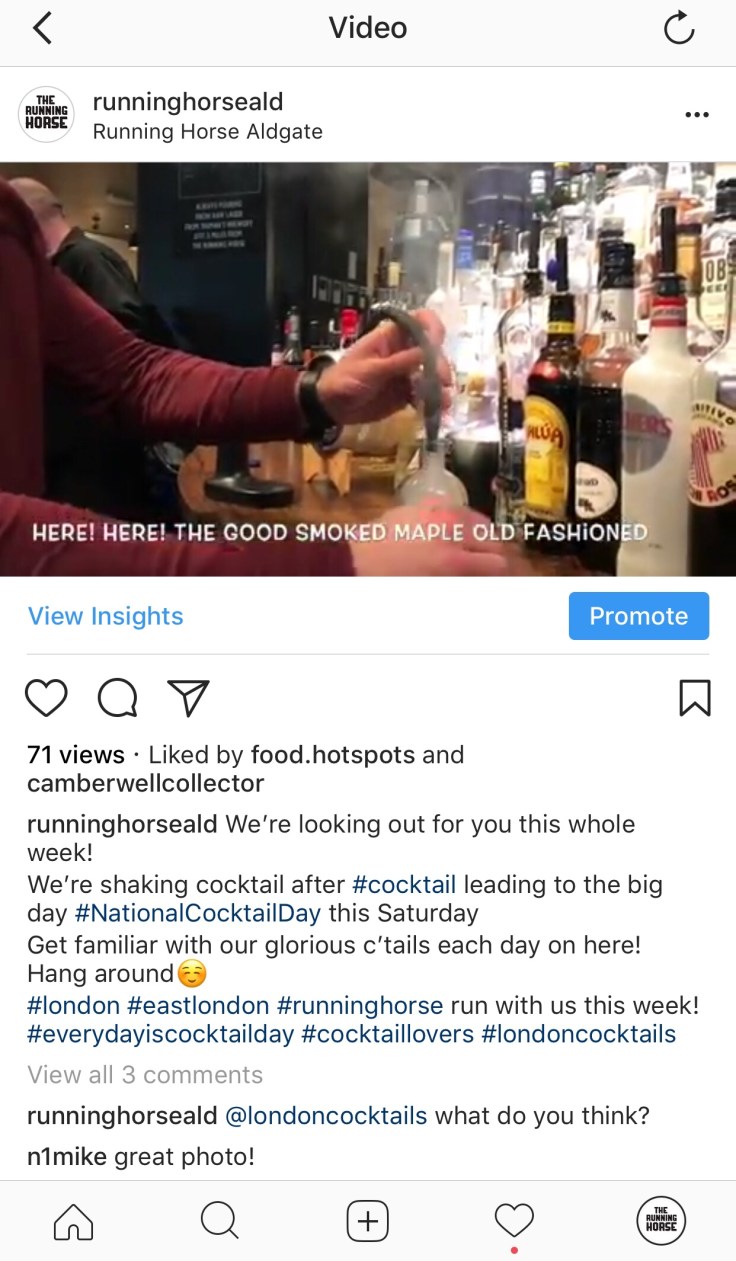Open activity heart tab in bottom bar
Screen dimensions: 736x1261
[514, 1221]
